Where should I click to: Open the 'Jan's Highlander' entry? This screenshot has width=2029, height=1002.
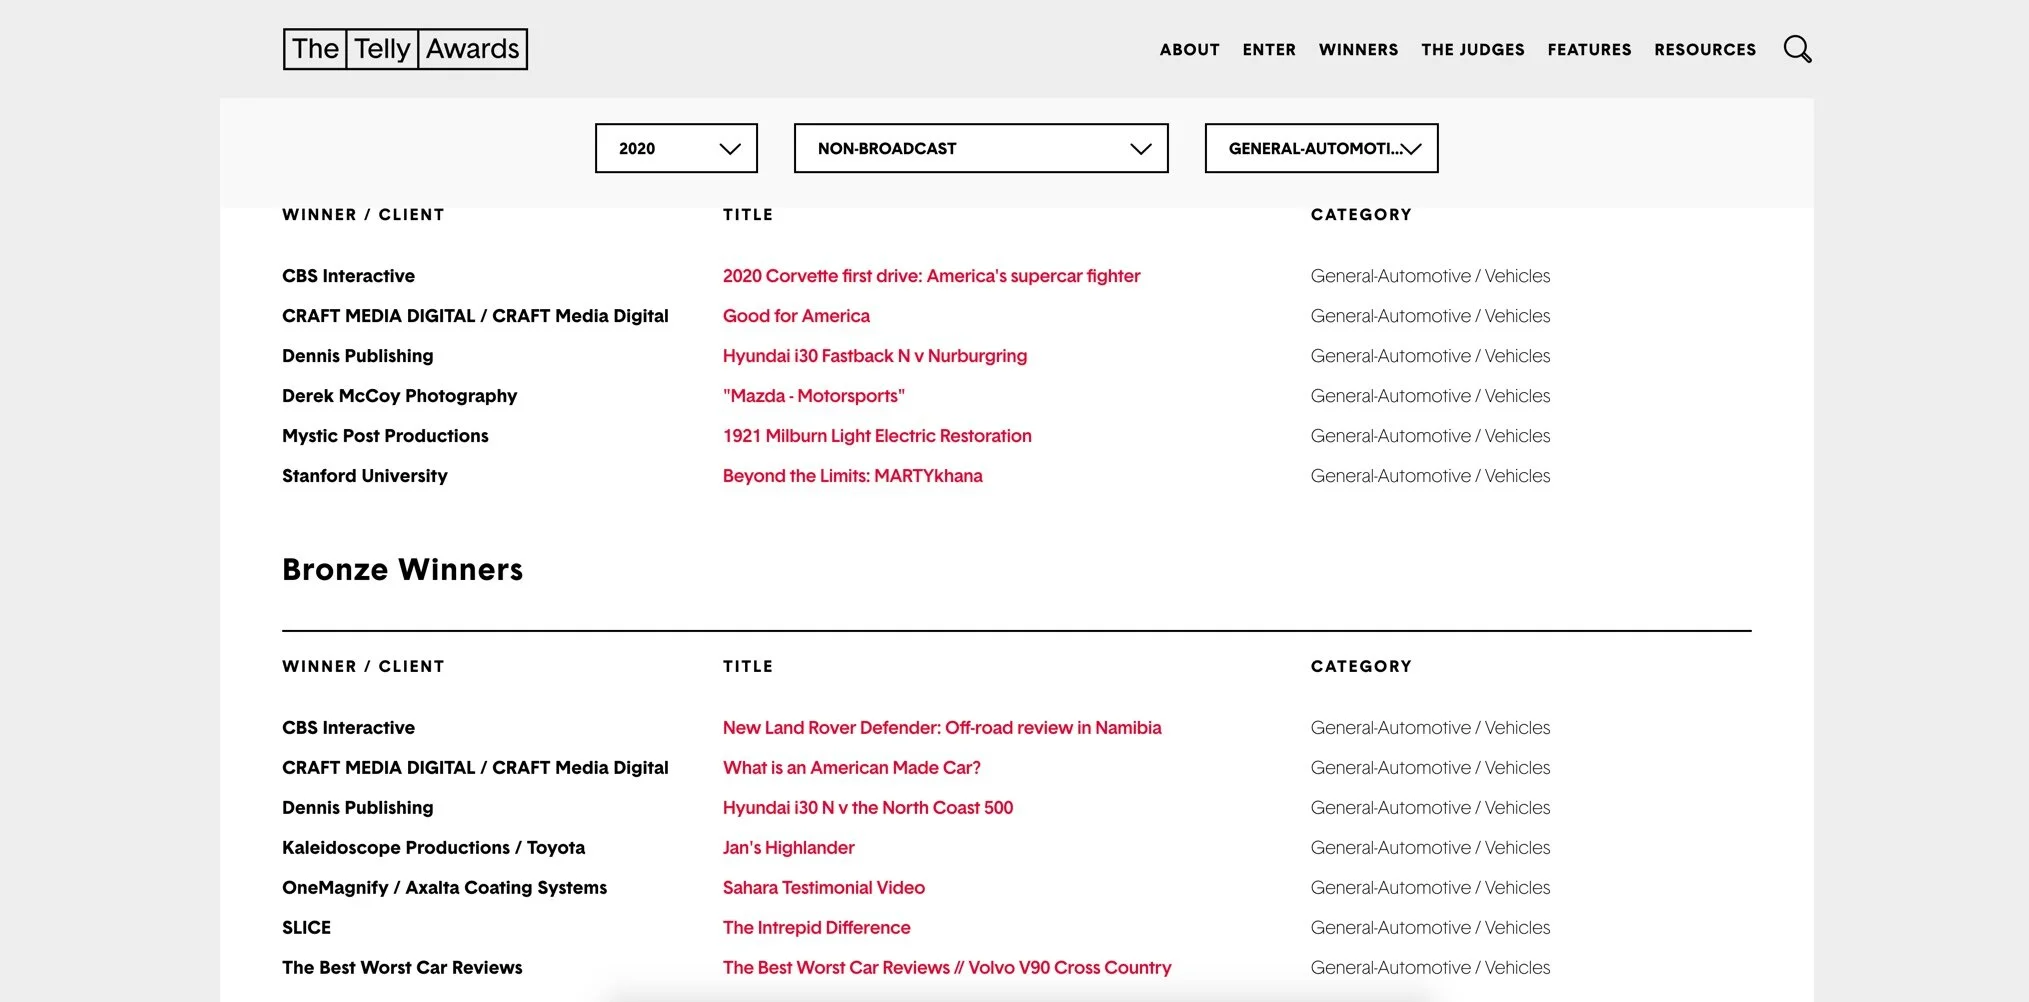(788, 848)
